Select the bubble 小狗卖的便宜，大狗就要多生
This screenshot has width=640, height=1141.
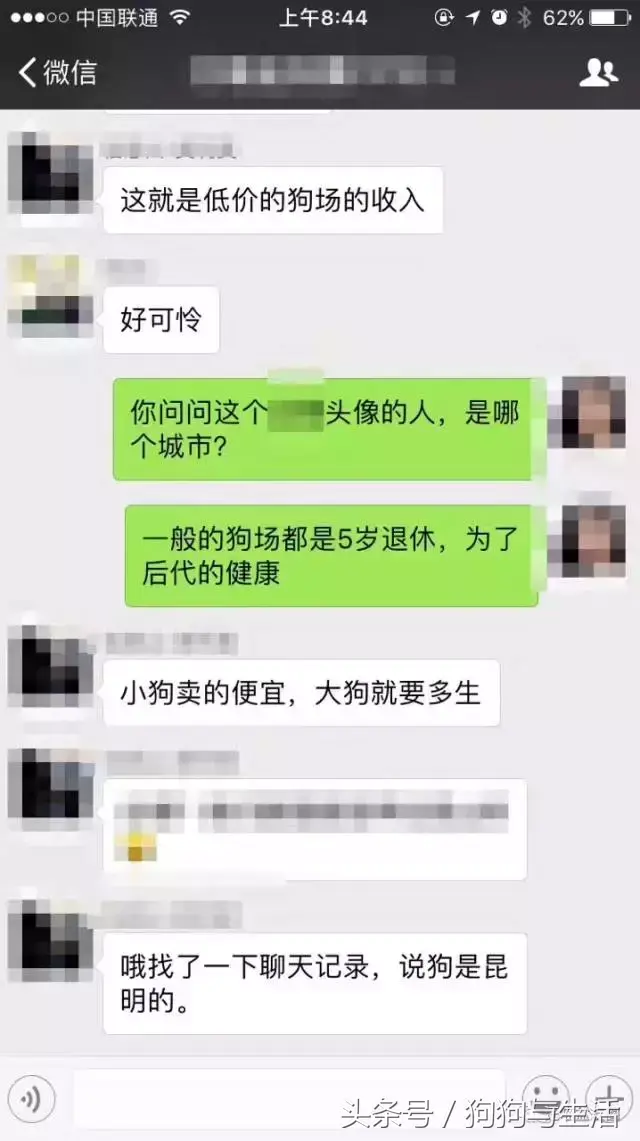pyautogui.click(x=302, y=693)
